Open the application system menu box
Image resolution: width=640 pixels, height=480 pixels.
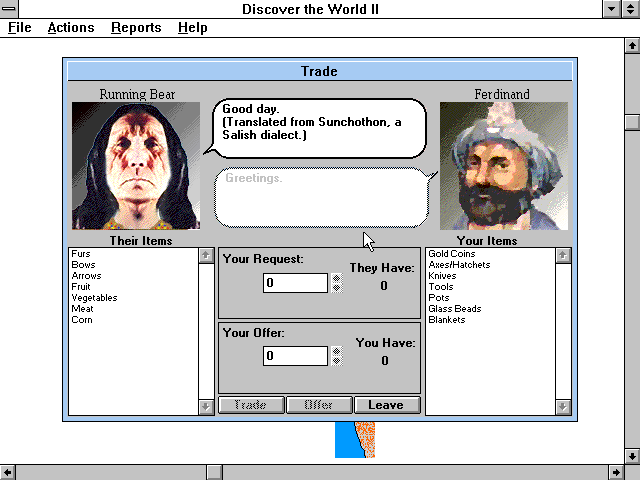[10, 9]
